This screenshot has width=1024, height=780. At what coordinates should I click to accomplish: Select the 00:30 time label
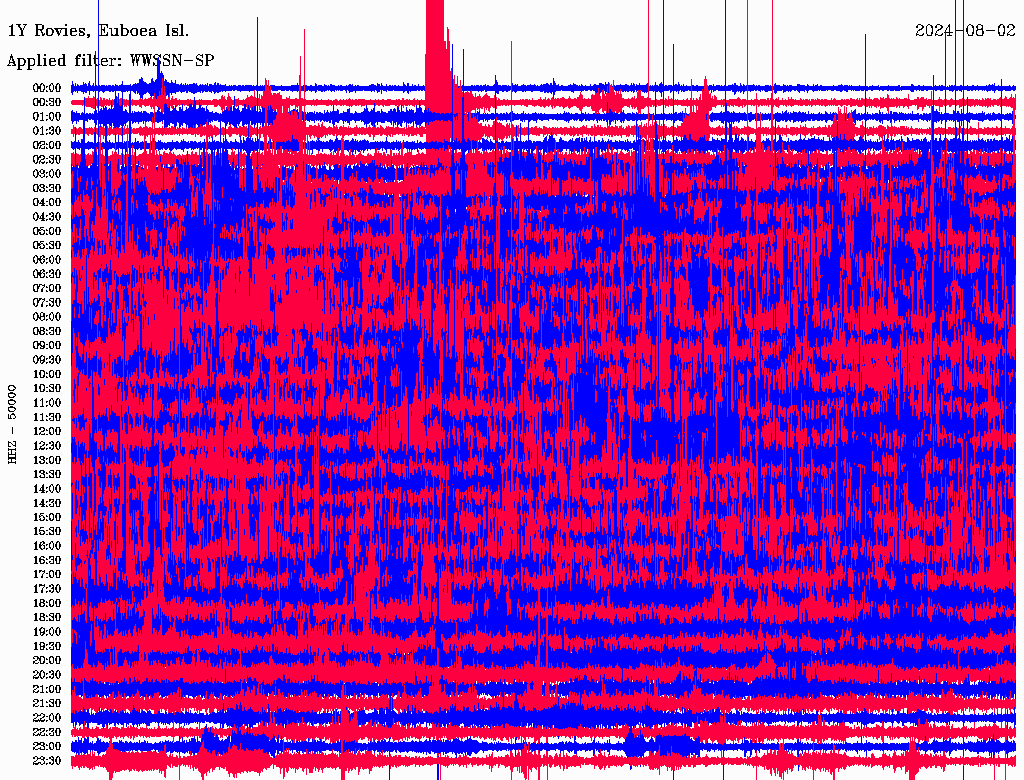47,103
